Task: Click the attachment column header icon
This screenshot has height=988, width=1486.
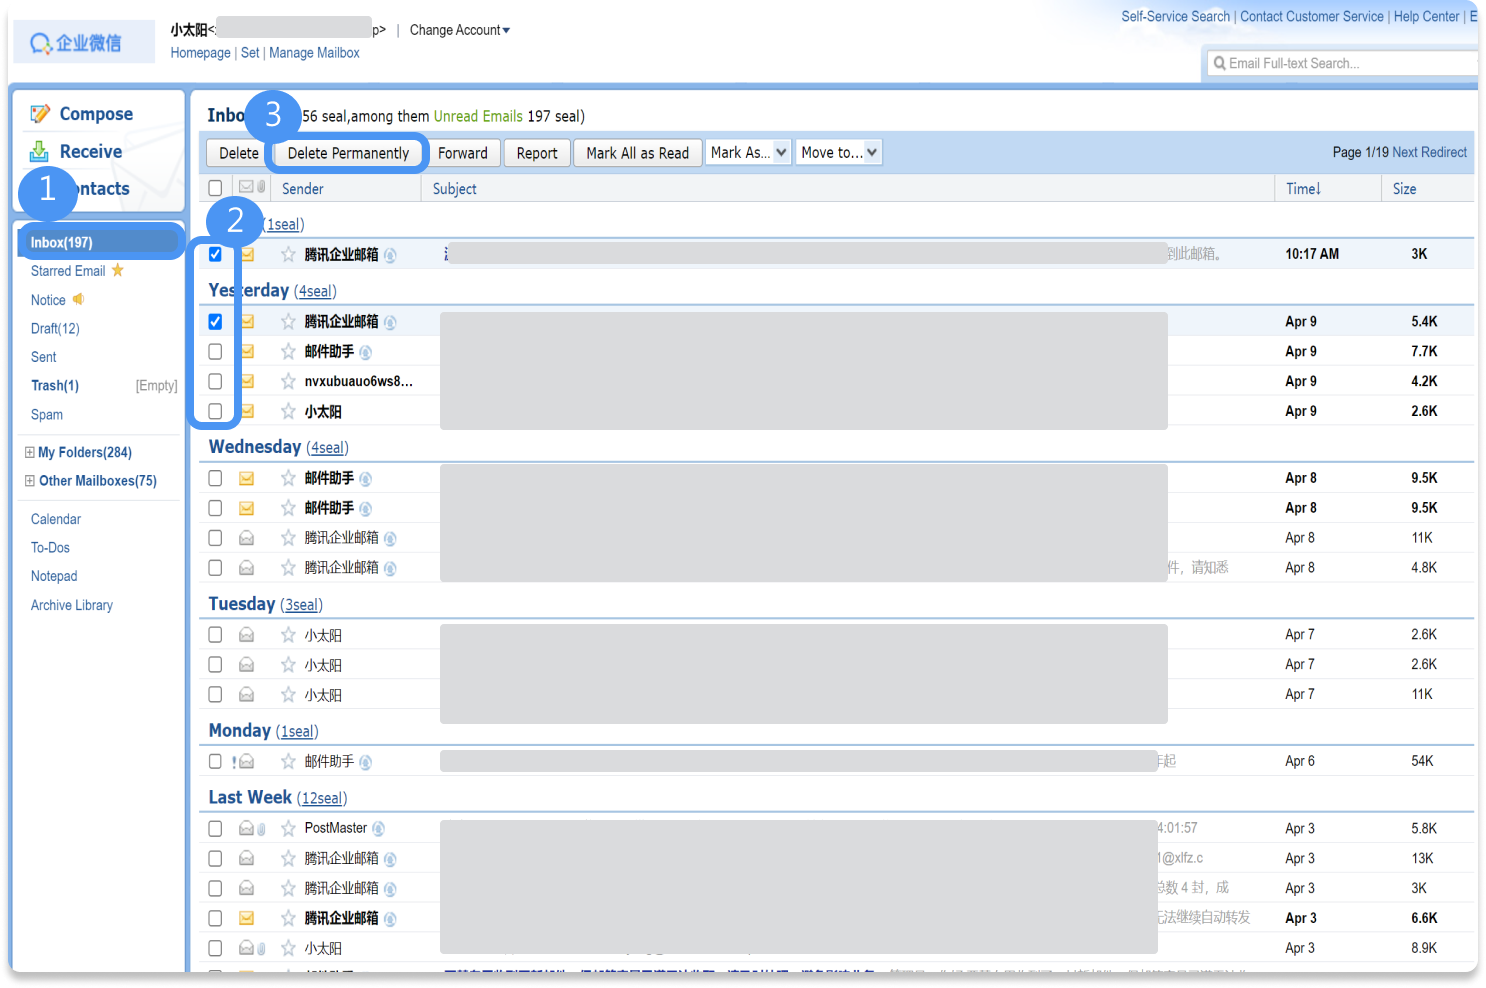Action: [x=261, y=187]
